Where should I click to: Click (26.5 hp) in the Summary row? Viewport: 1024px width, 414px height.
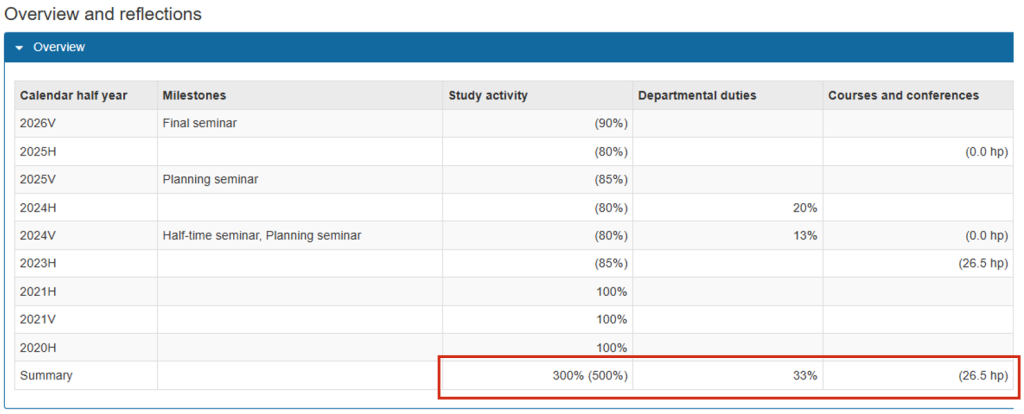[x=984, y=377]
